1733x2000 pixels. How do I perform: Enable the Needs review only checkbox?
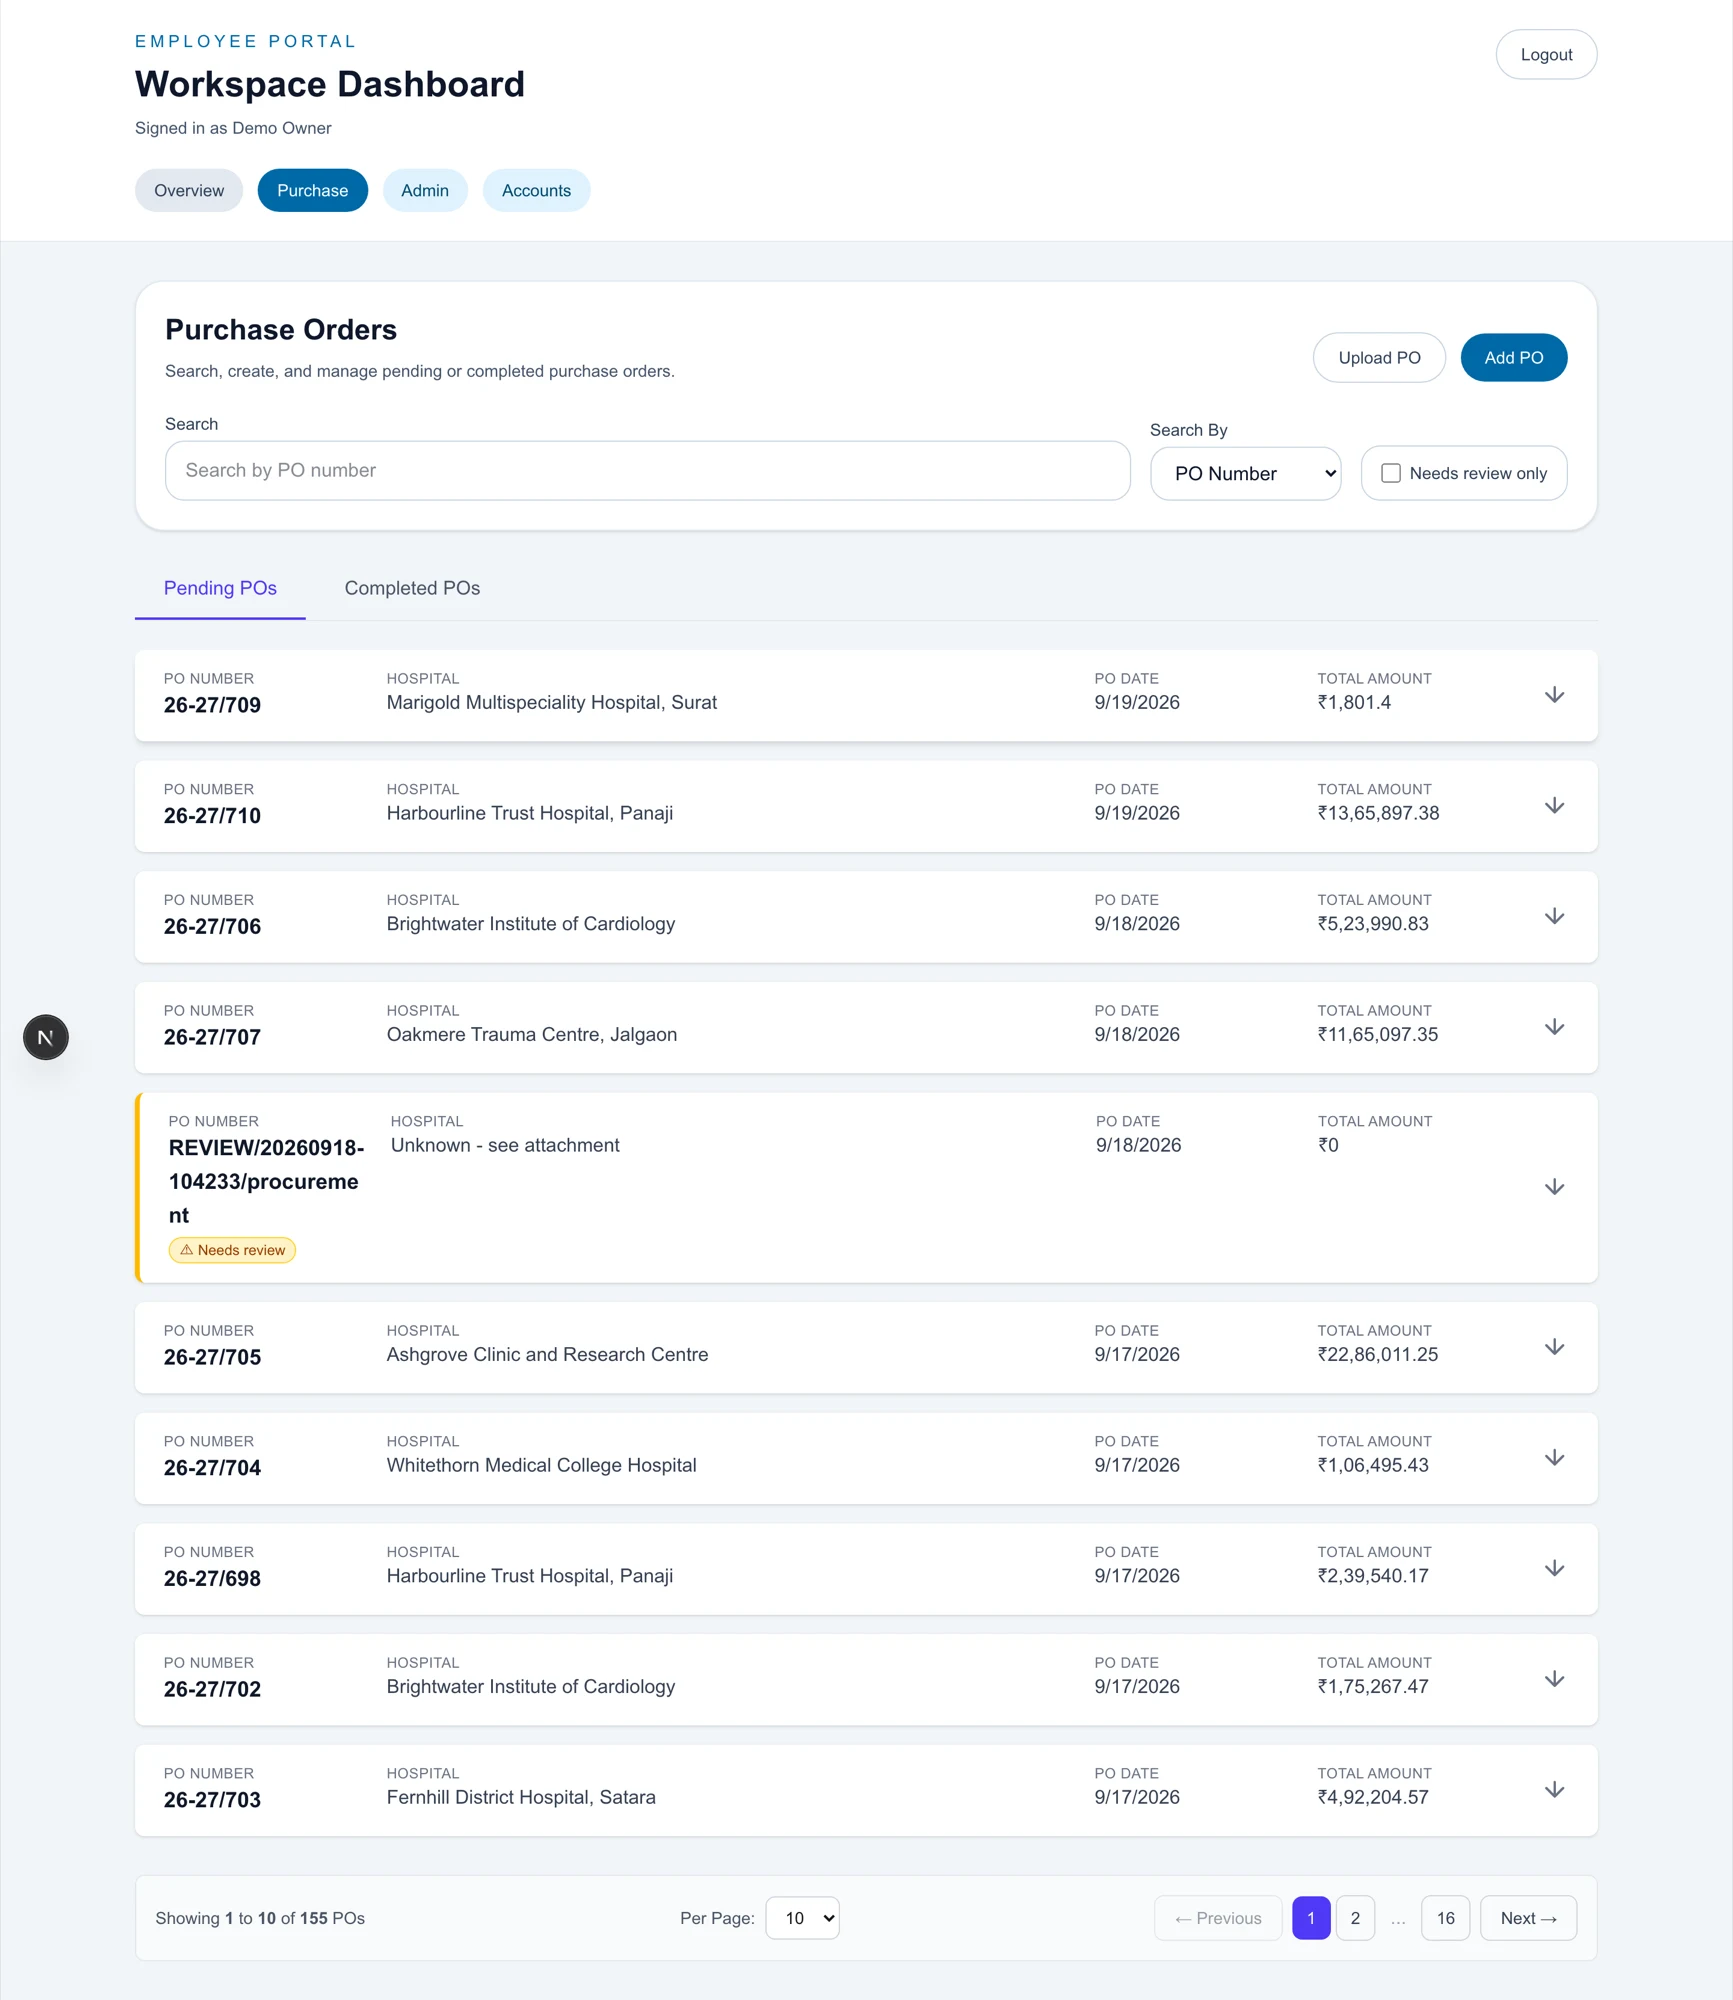1390,473
